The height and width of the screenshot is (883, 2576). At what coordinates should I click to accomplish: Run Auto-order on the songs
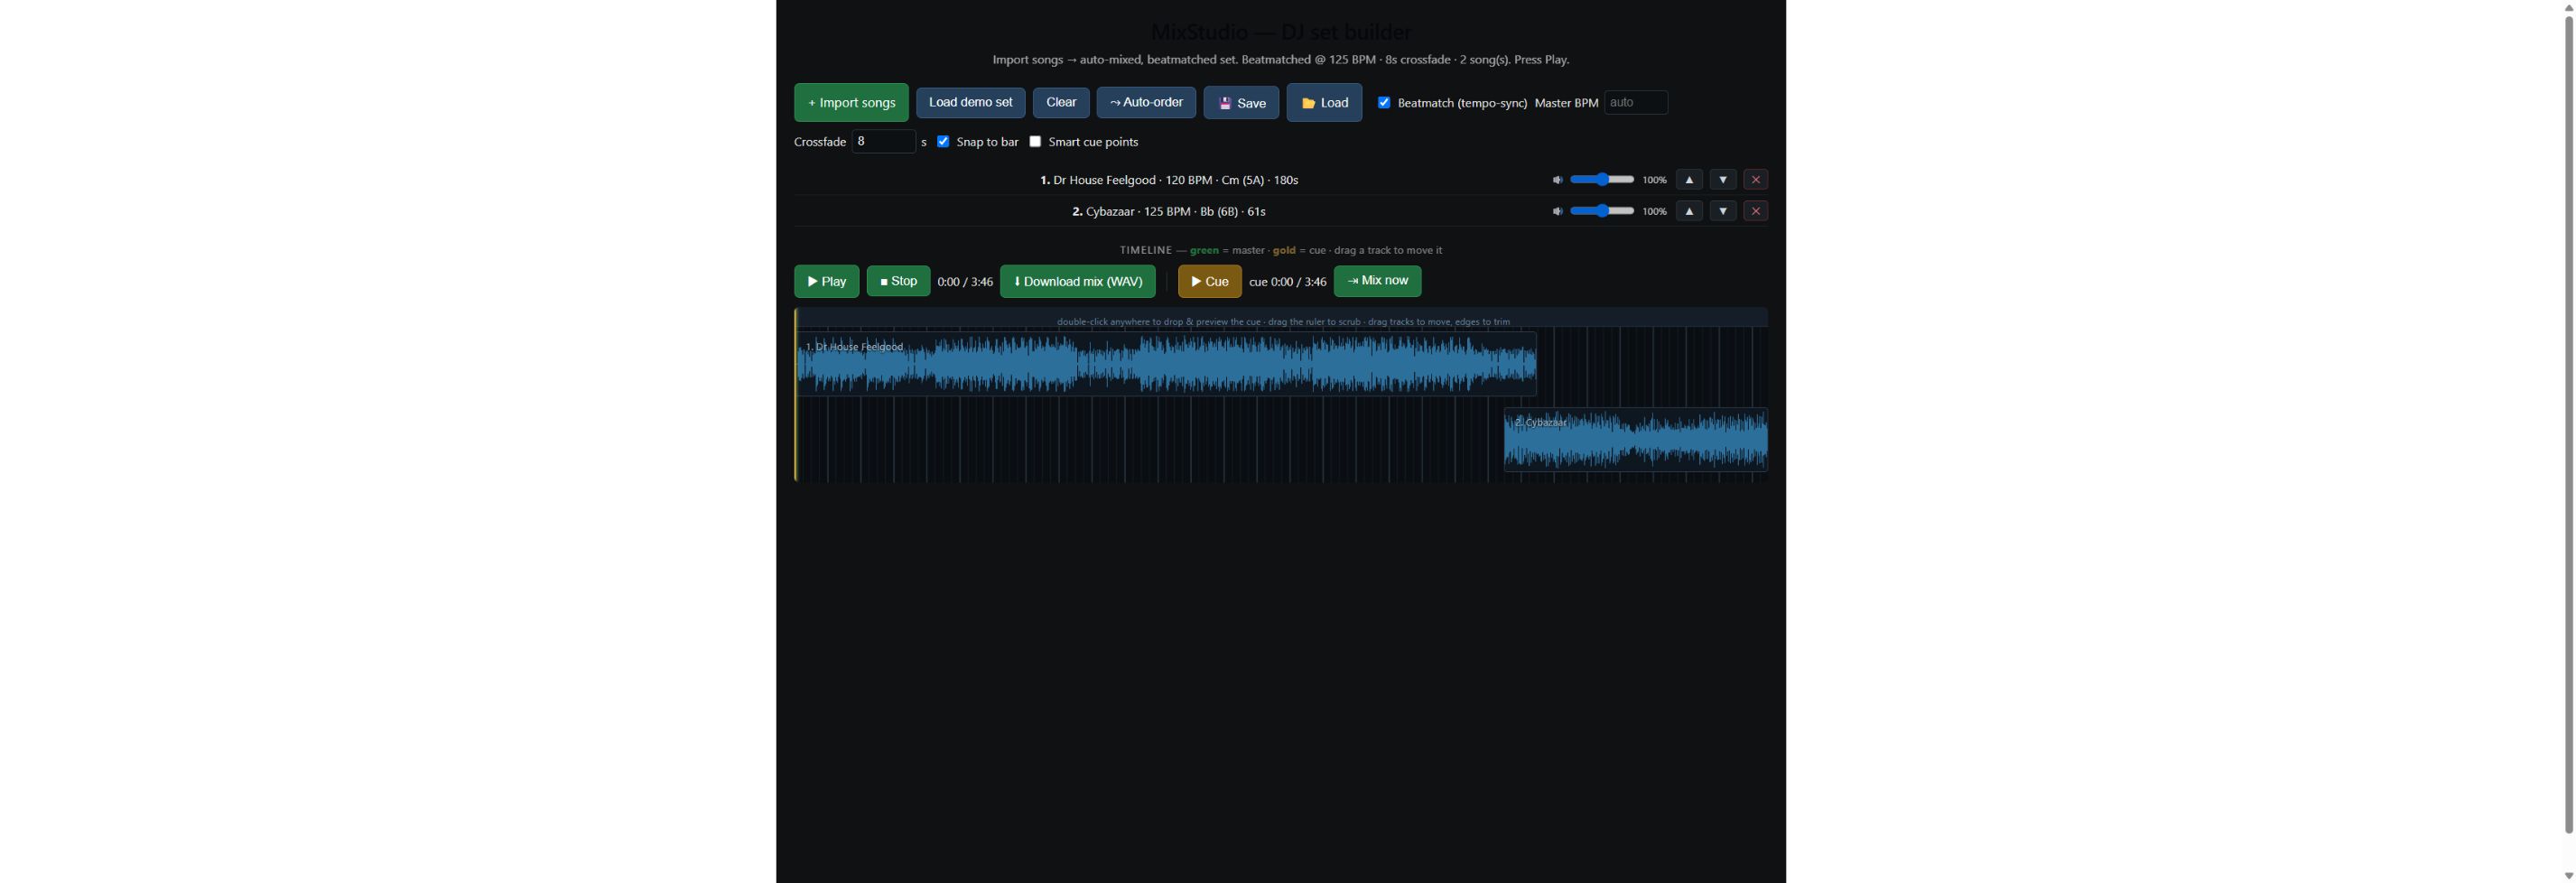click(x=1146, y=102)
